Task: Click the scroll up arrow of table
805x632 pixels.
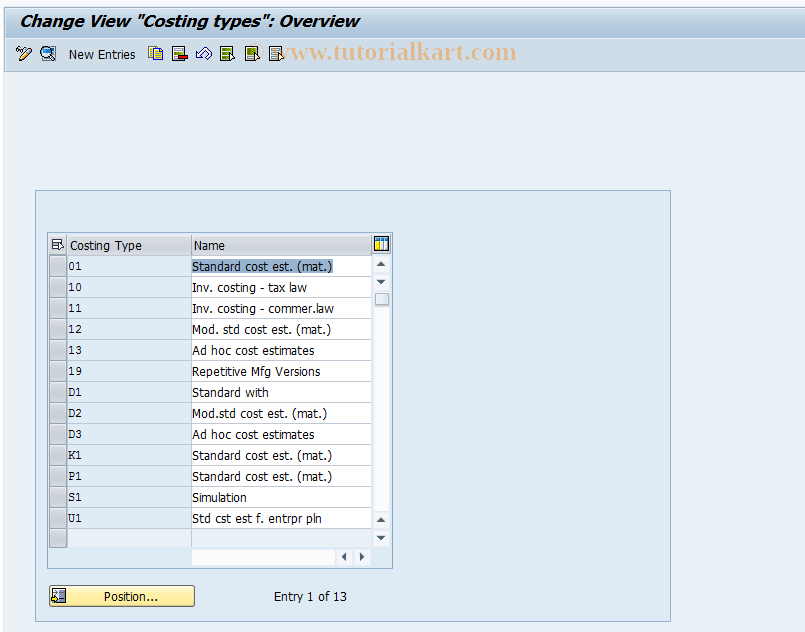Action: [381, 264]
